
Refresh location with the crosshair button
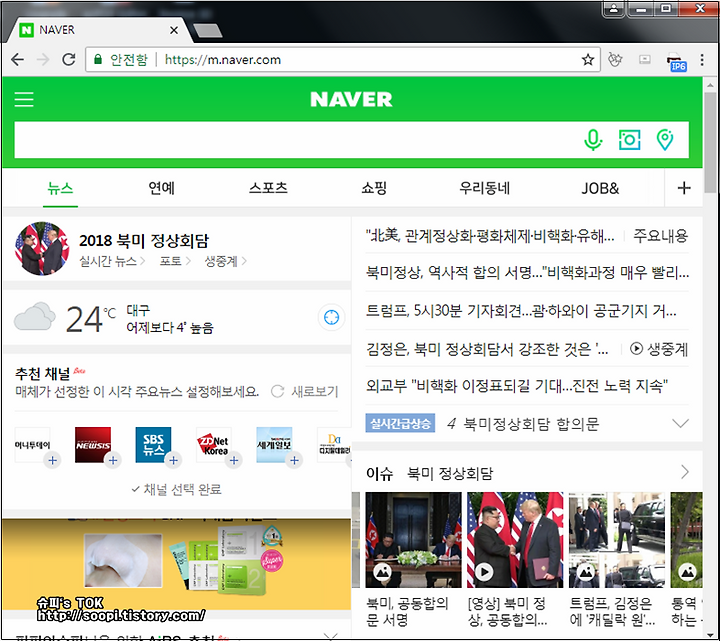(x=331, y=317)
